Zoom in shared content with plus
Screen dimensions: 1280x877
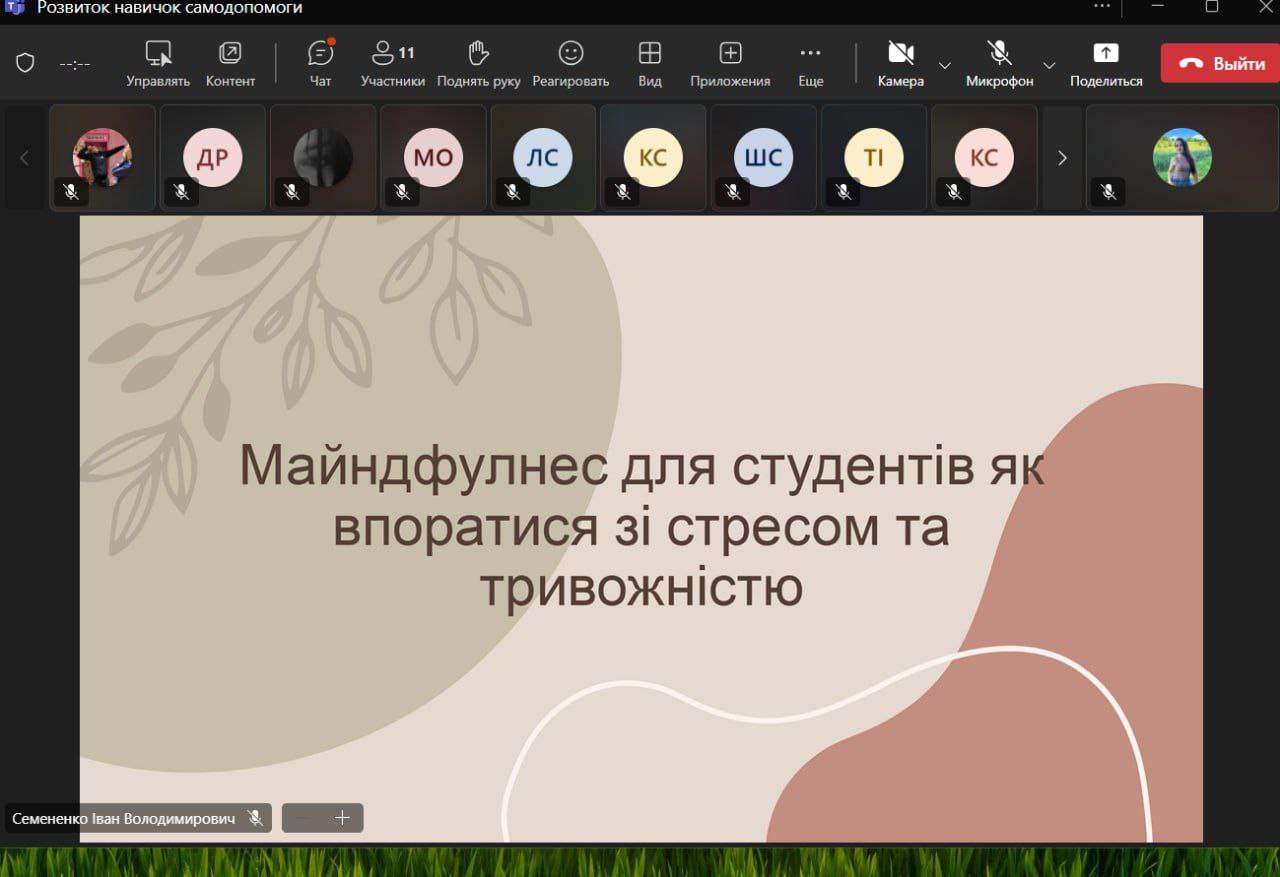(x=342, y=818)
